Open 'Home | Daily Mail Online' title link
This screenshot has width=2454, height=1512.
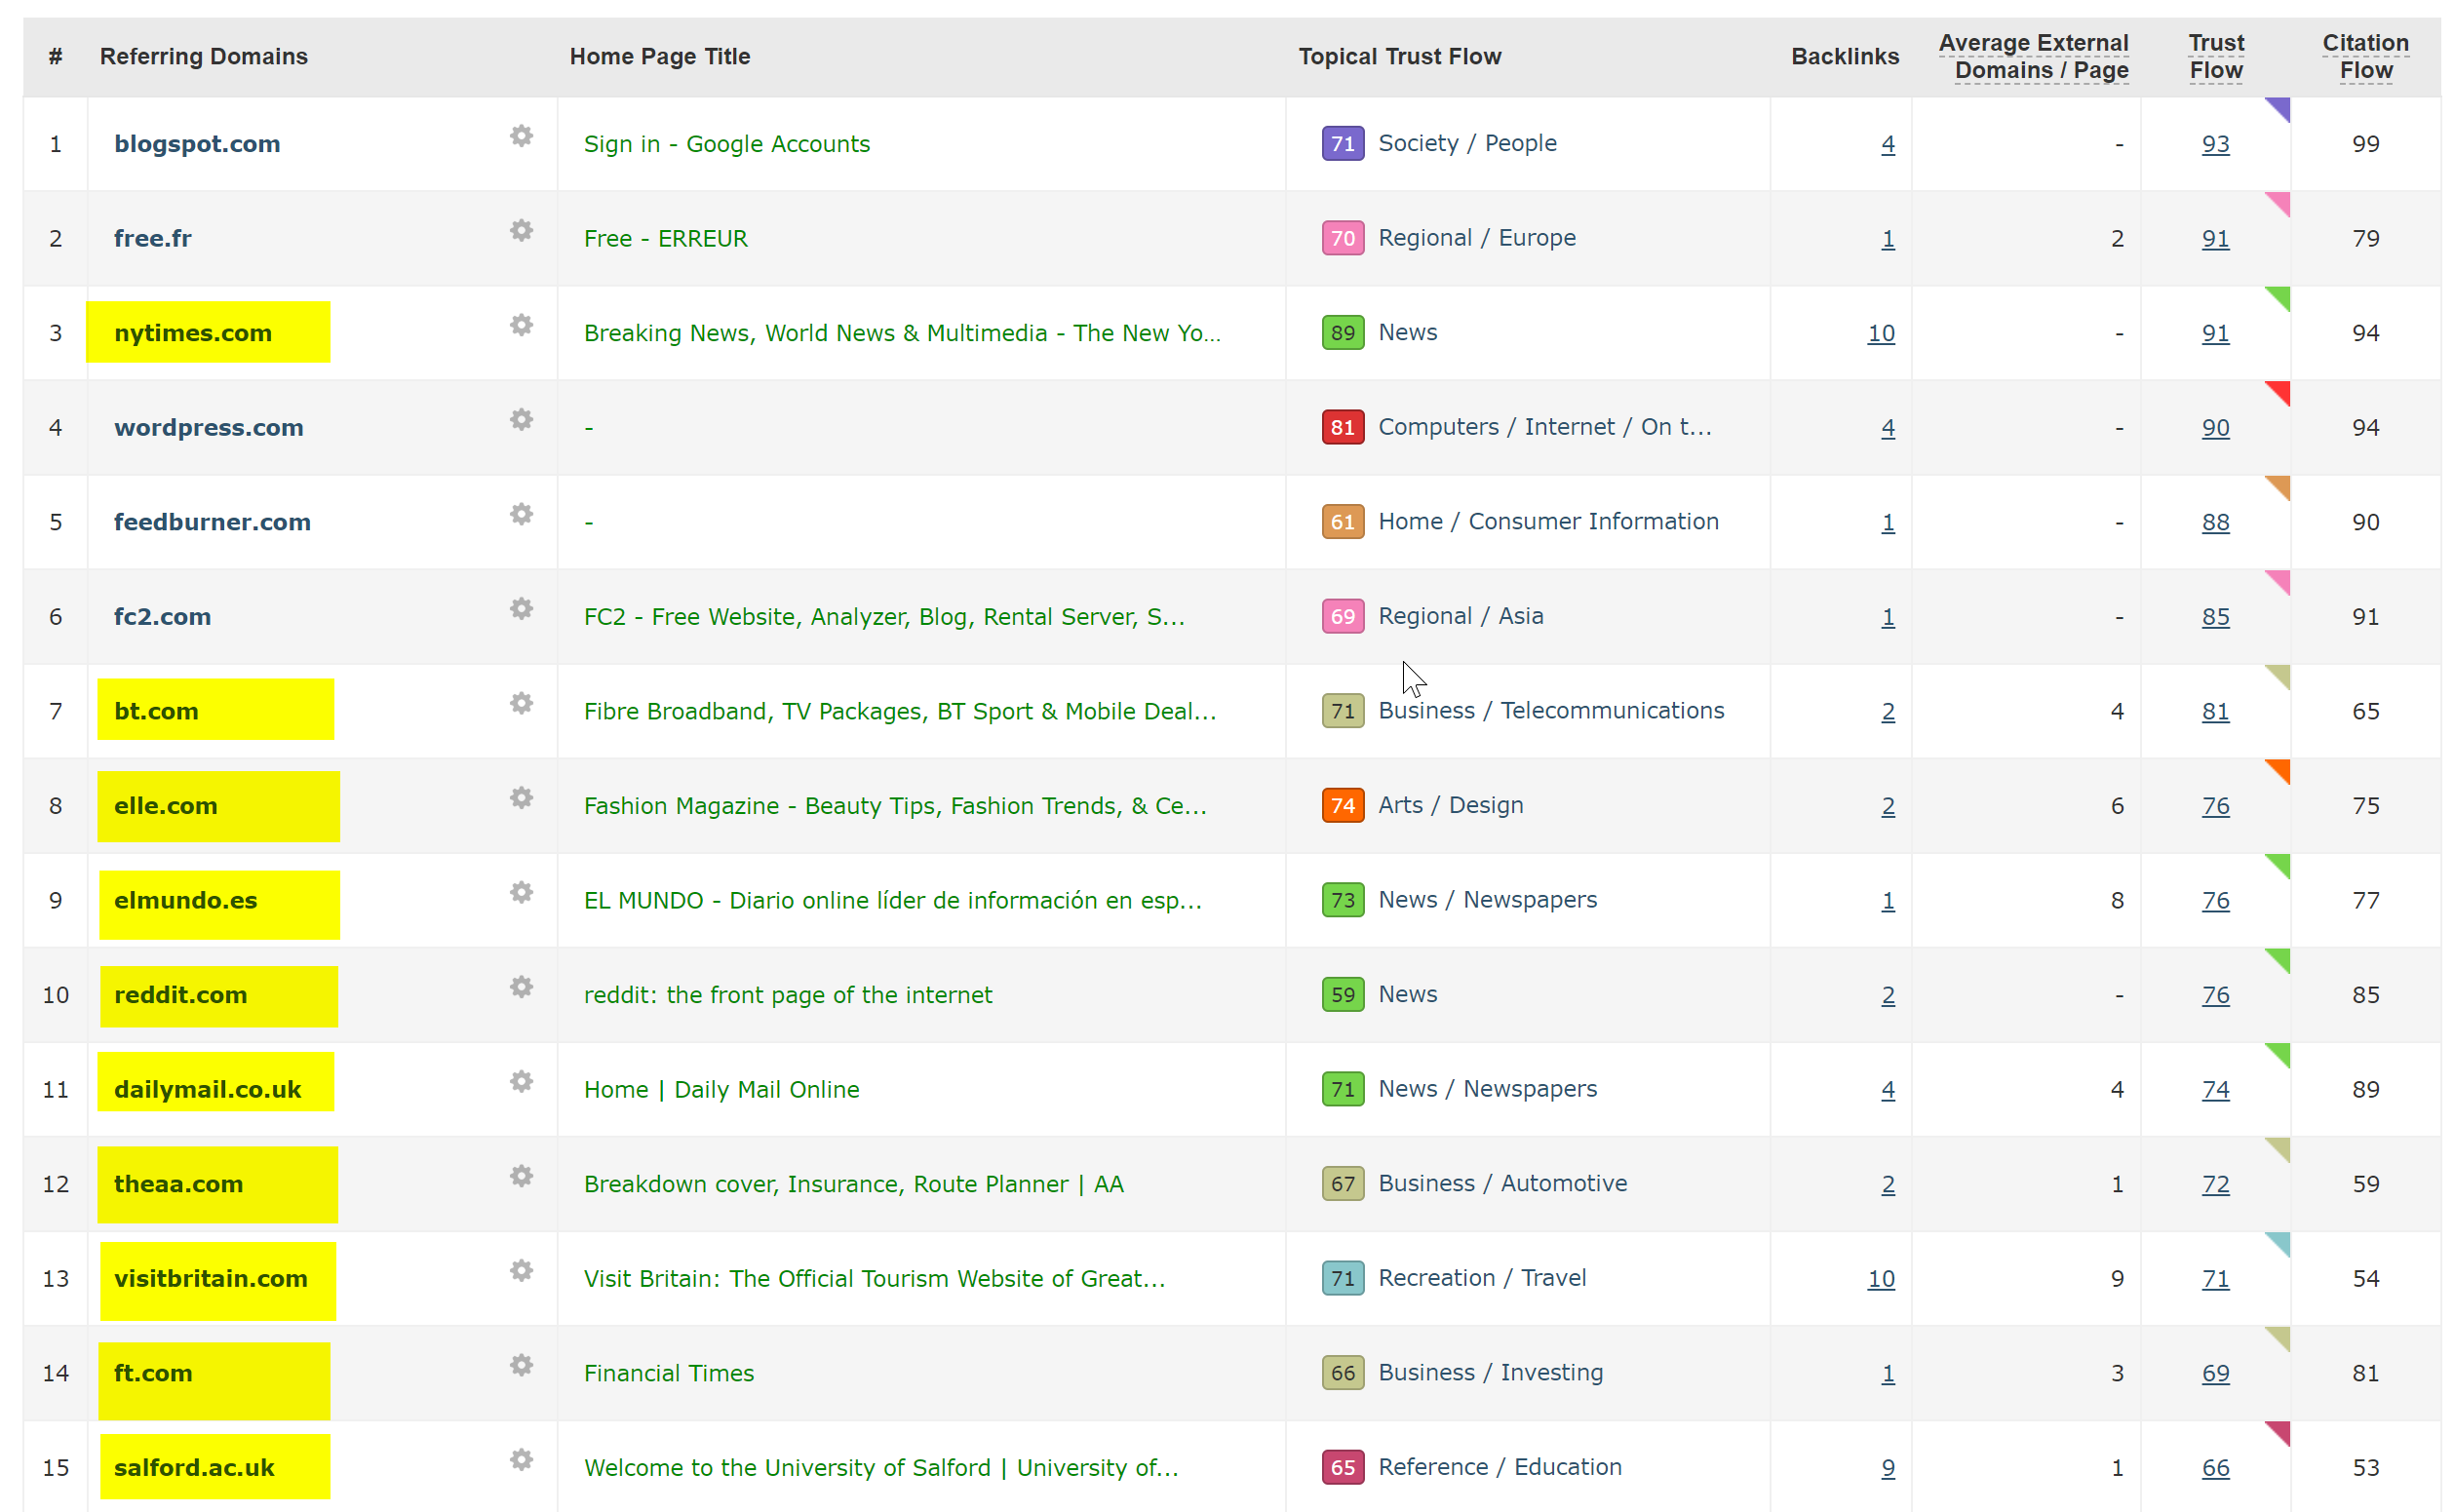click(x=722, y=1090)
